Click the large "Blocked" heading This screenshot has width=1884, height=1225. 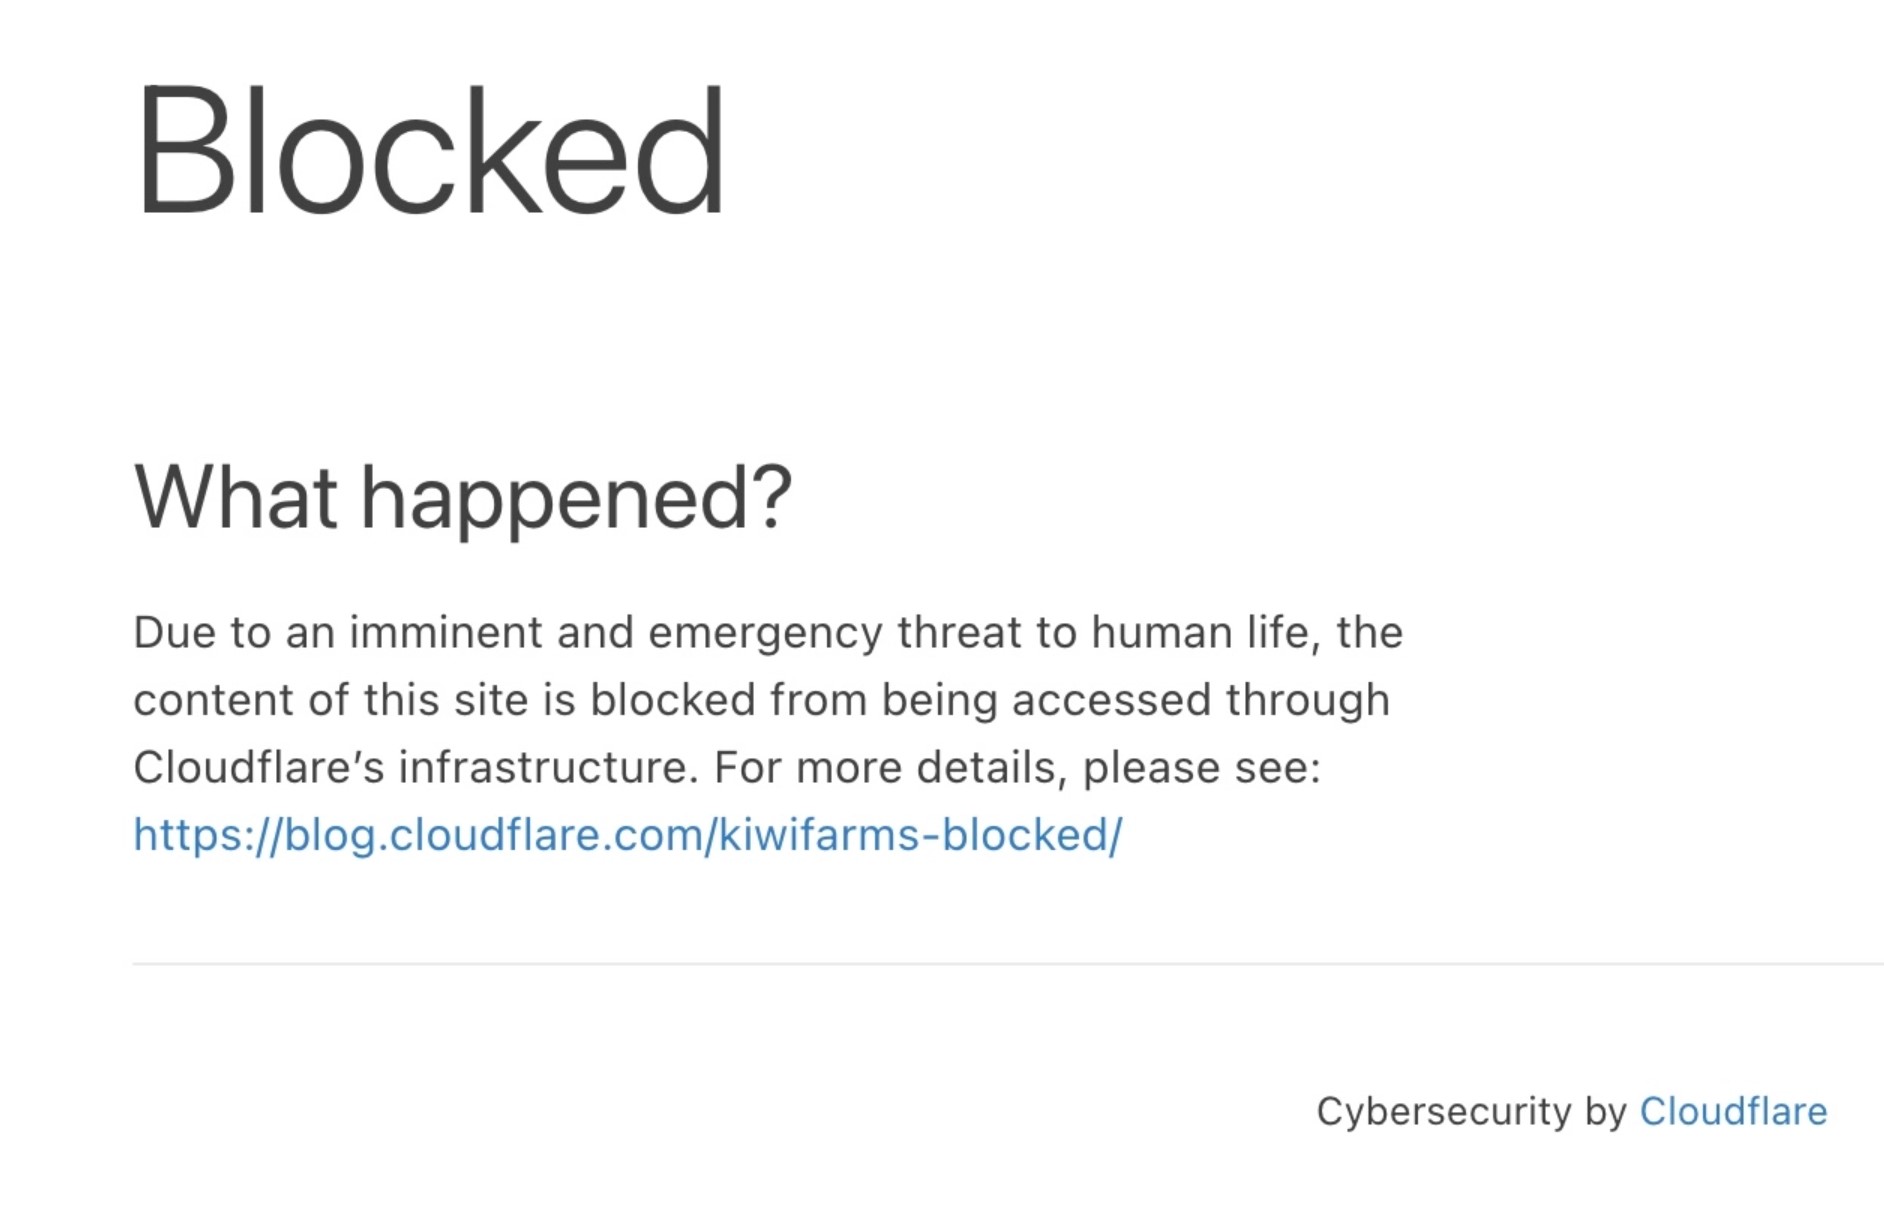[429, 152]
